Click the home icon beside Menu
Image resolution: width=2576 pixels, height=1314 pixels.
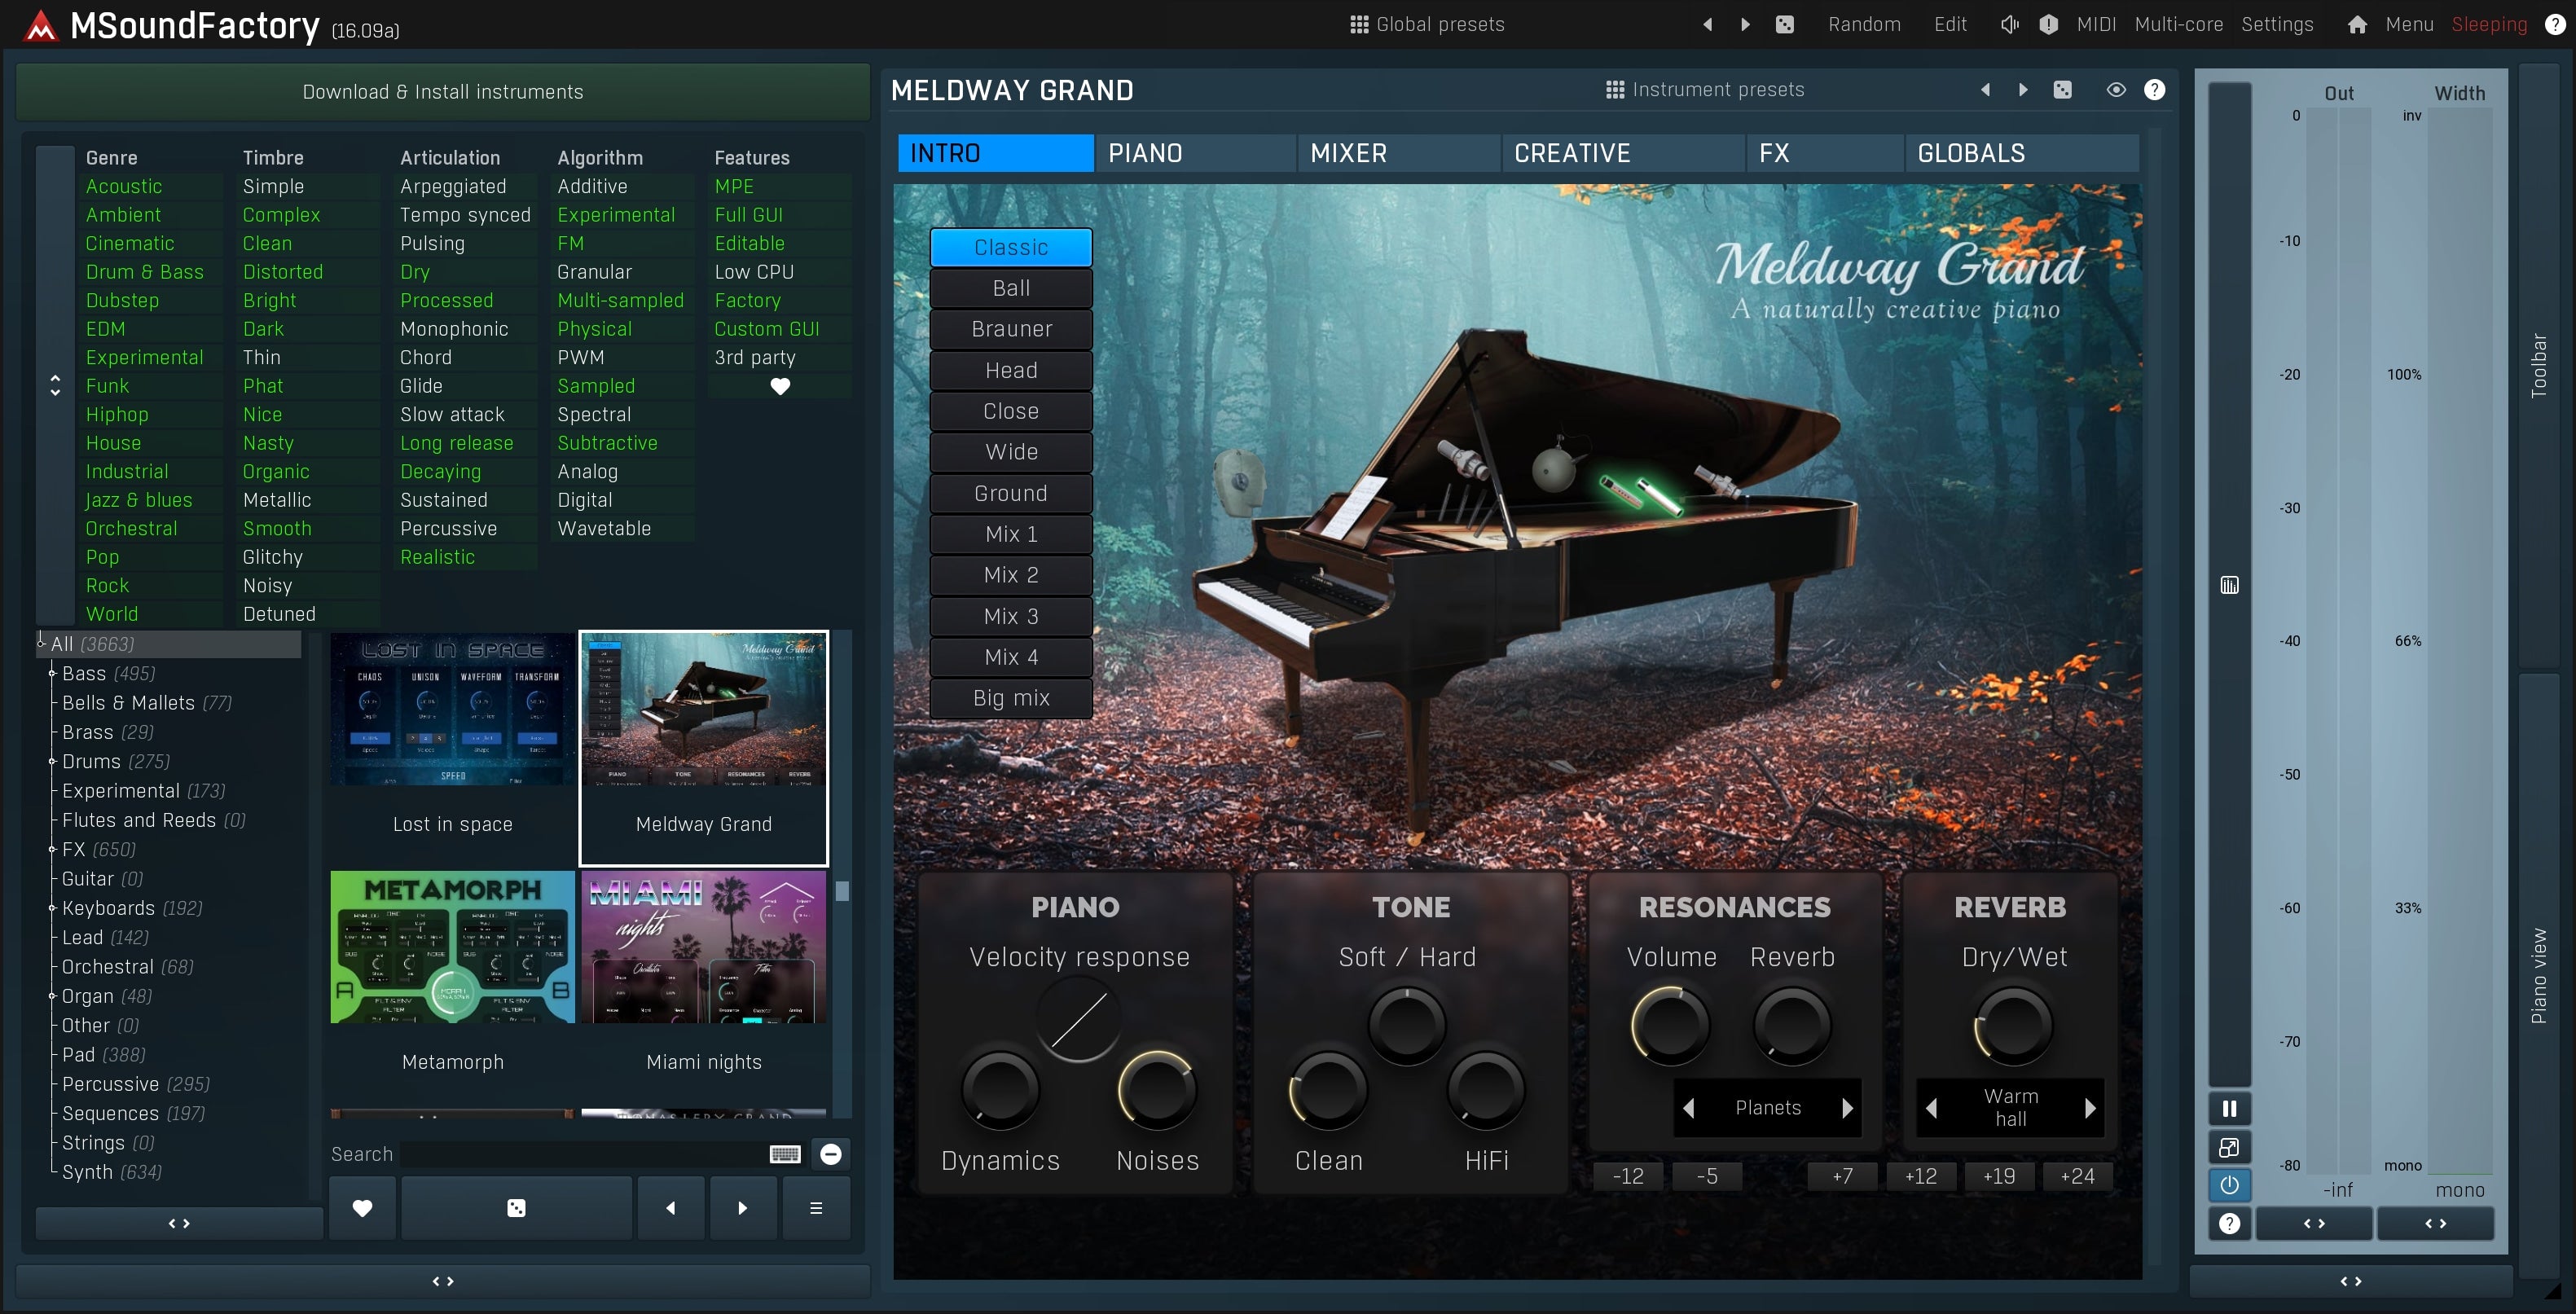(2357, 24)
